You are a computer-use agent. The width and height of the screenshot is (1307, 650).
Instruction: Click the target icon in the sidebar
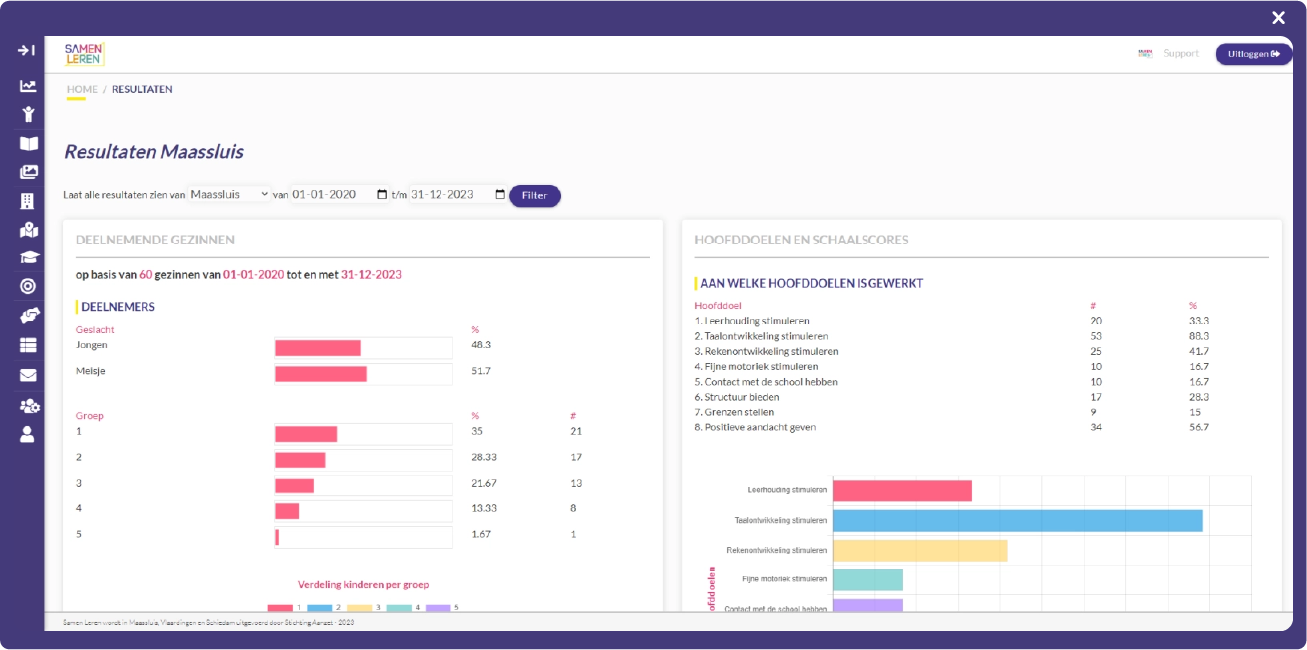pyautogui.click(x=29, y=286)
